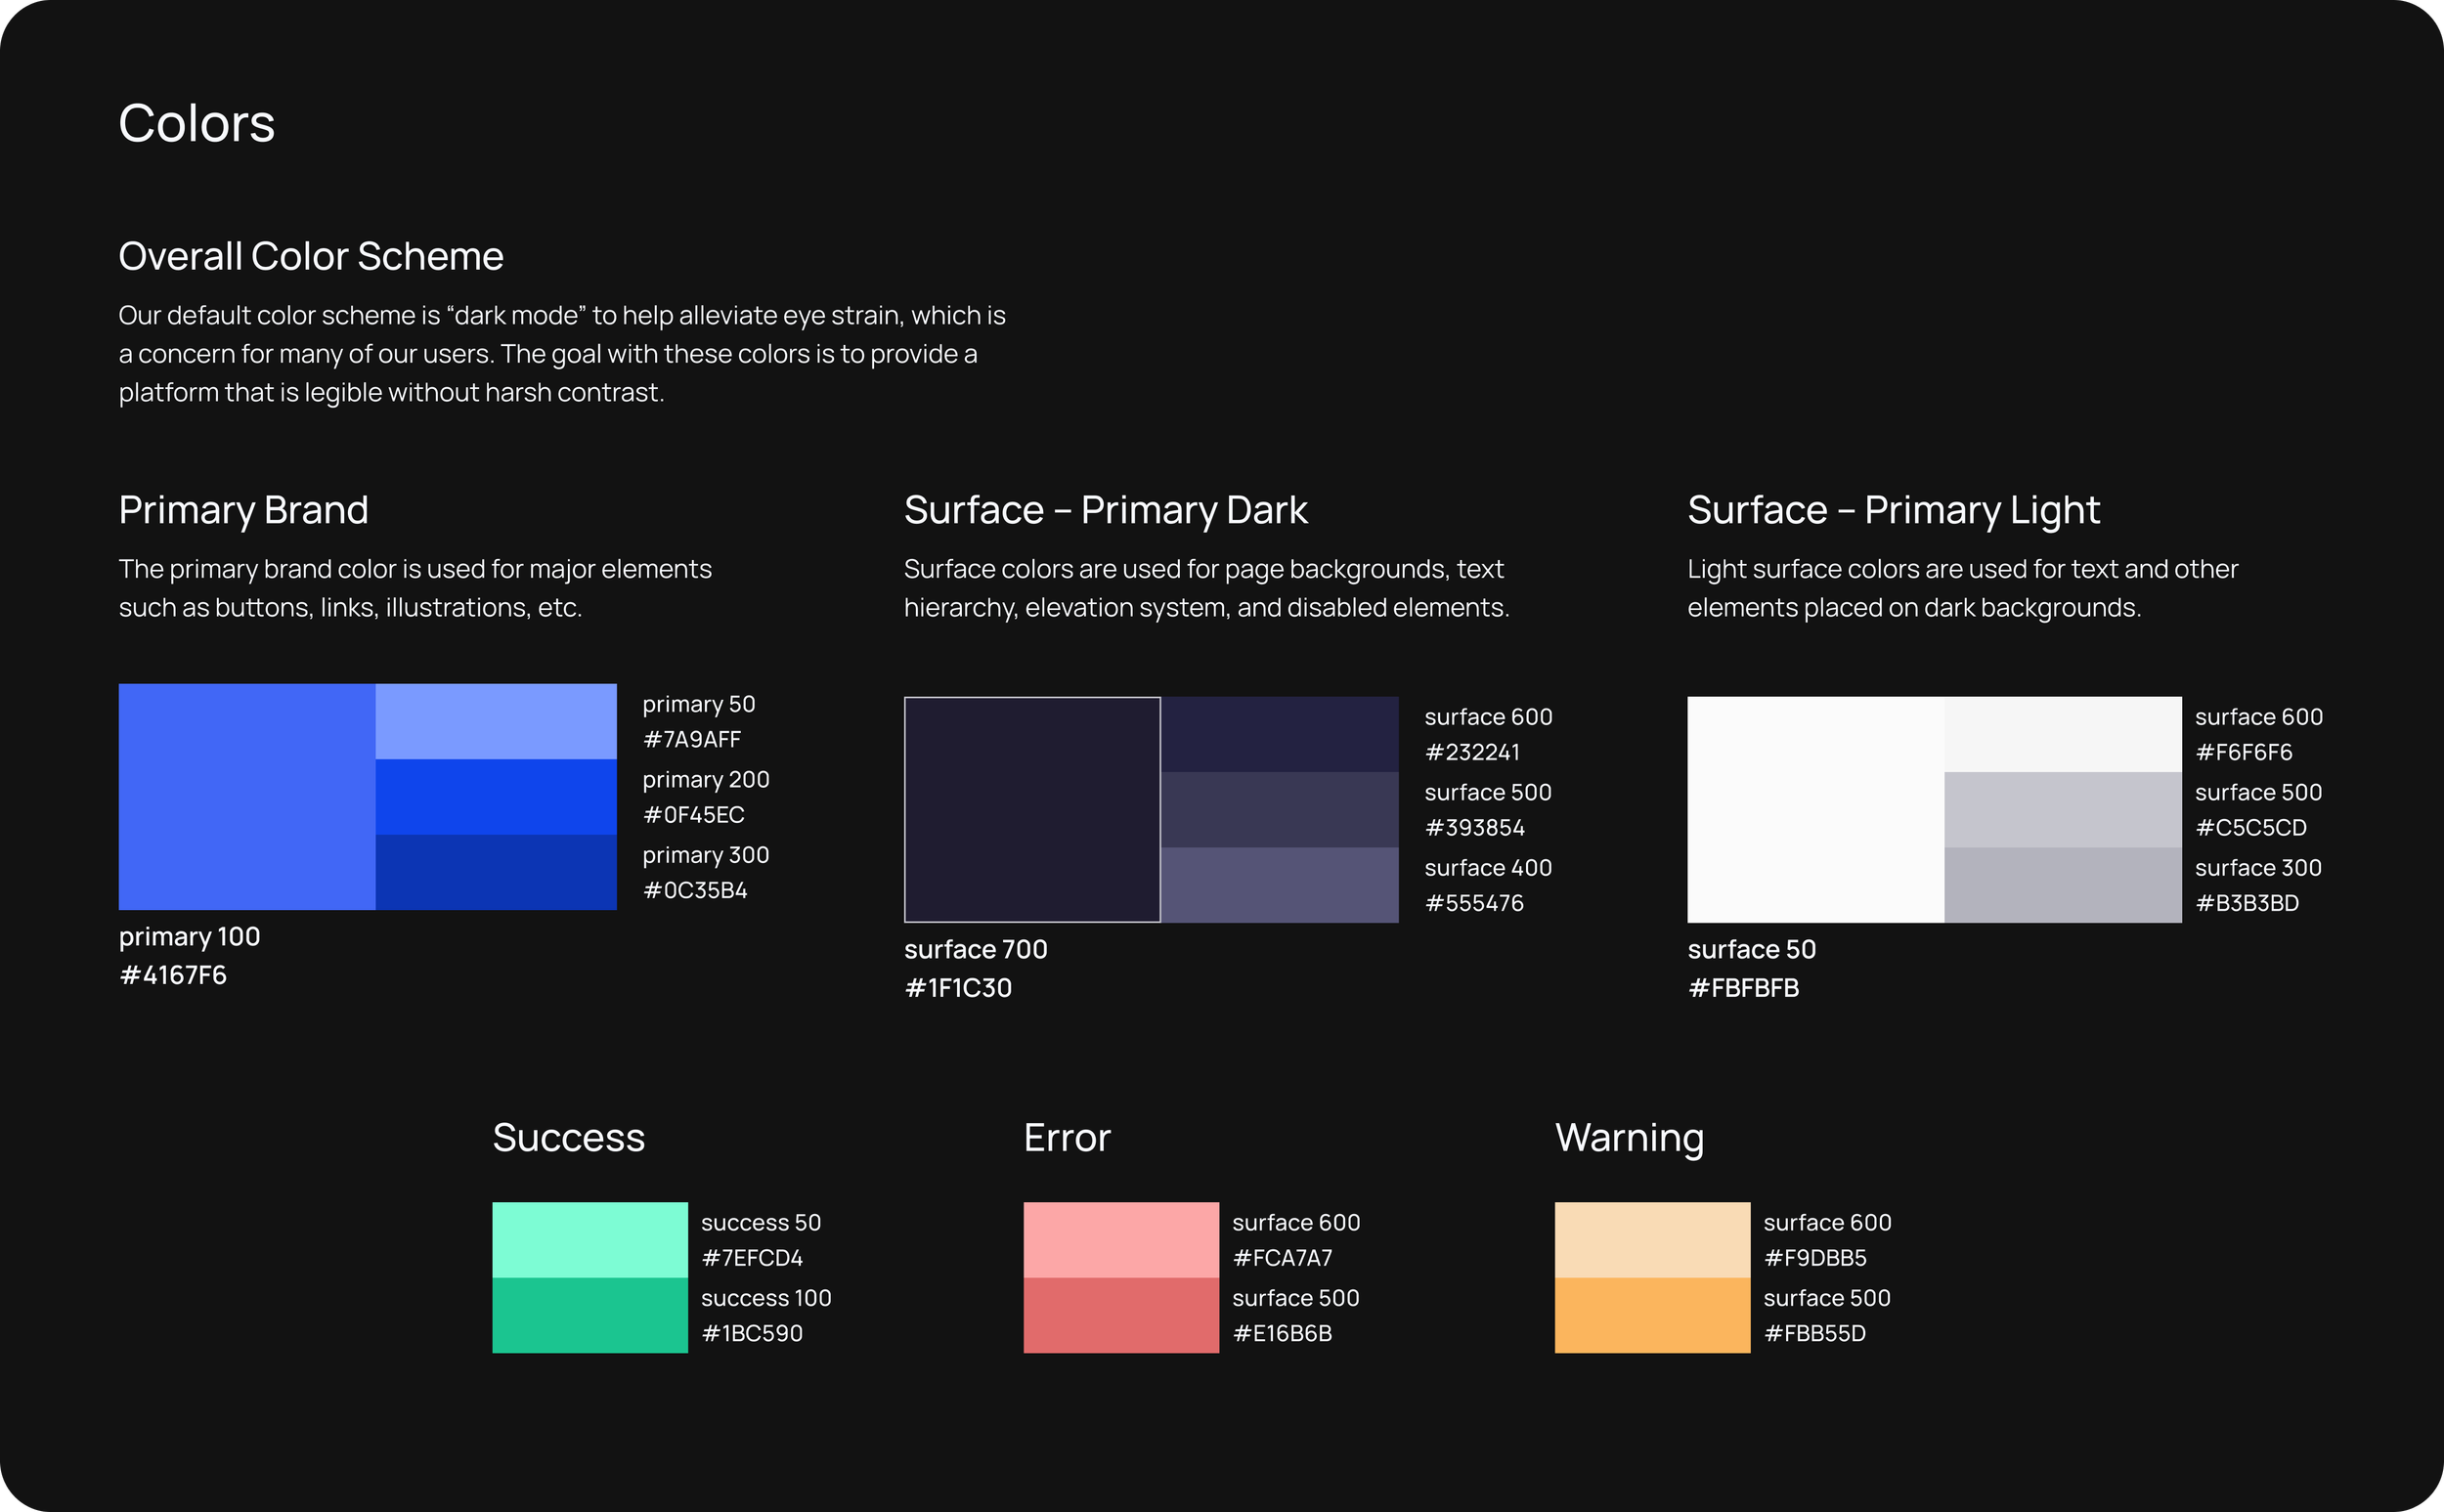Select the dark surface 600 #232241 swatch

(1280, 734)
